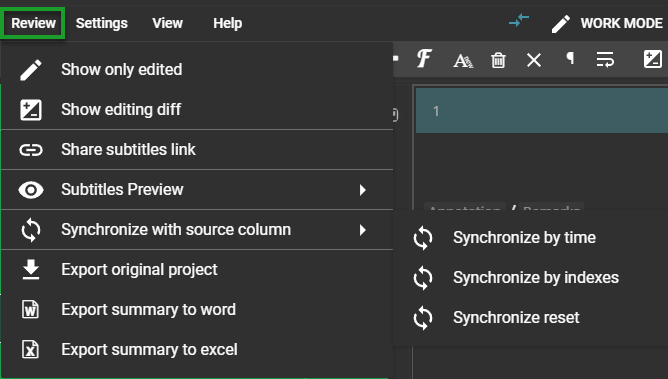The height and width of the screenshot is (379, 668).
Task: Expand Synchronize with source column submenu arrow
Action: [363, 230]
